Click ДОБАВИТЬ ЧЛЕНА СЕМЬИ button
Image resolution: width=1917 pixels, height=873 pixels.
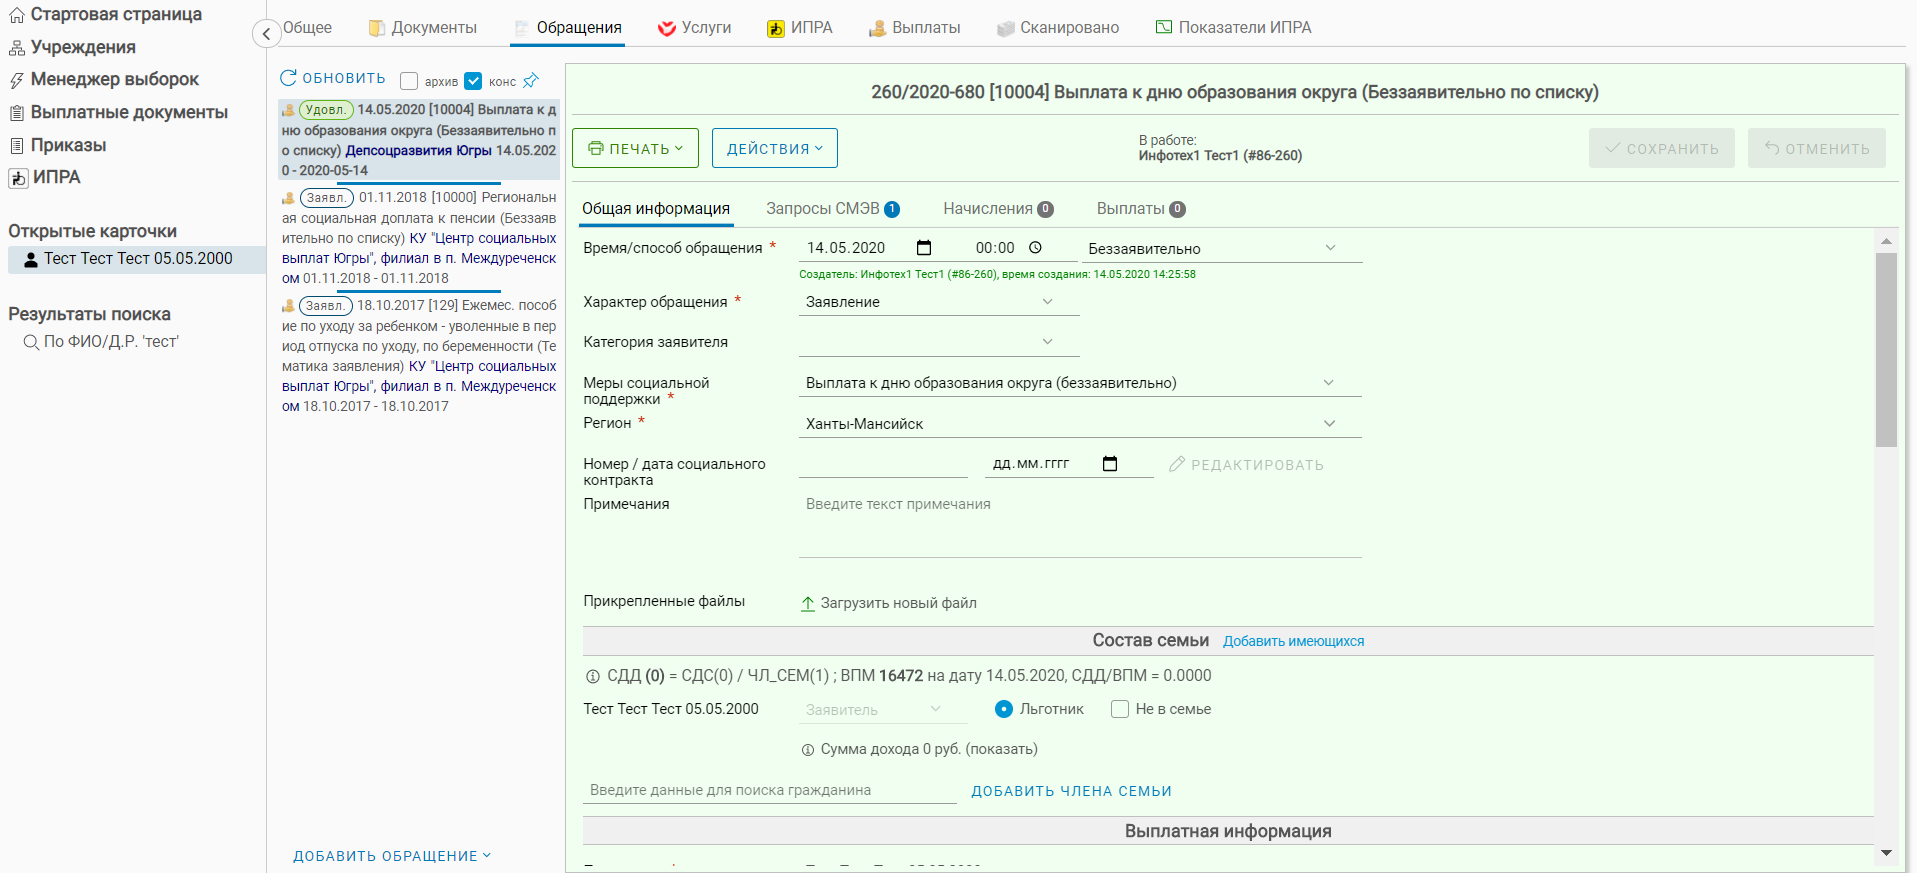pos(1072,791)
